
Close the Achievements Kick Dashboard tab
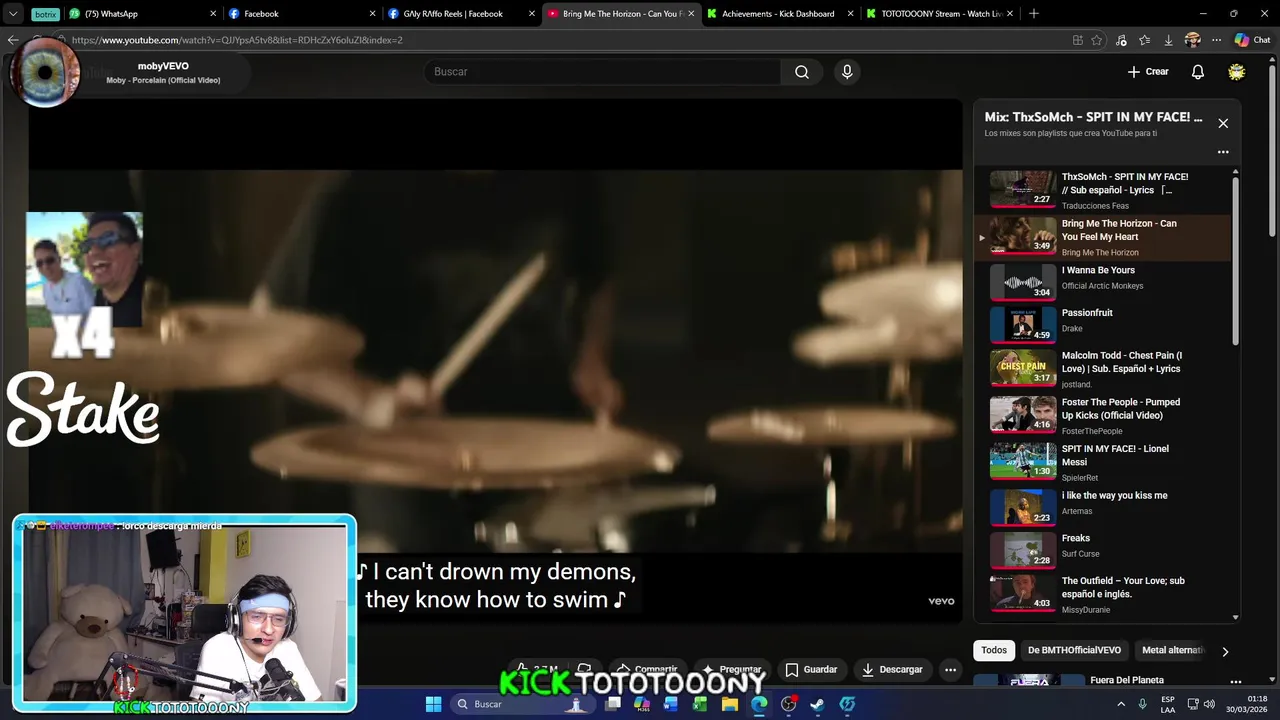coord(850,14)
